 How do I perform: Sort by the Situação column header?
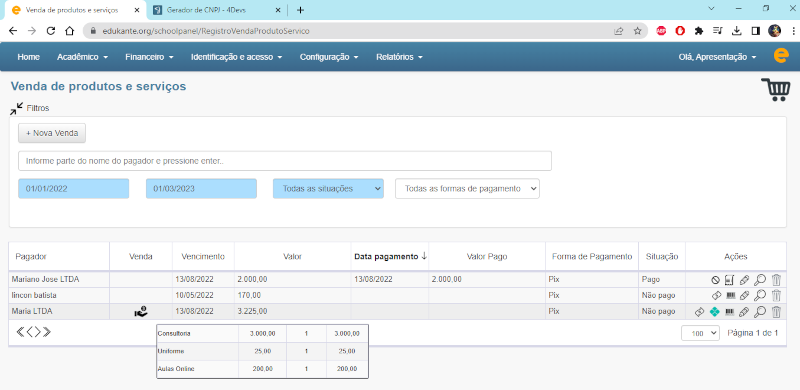point(662,256)
